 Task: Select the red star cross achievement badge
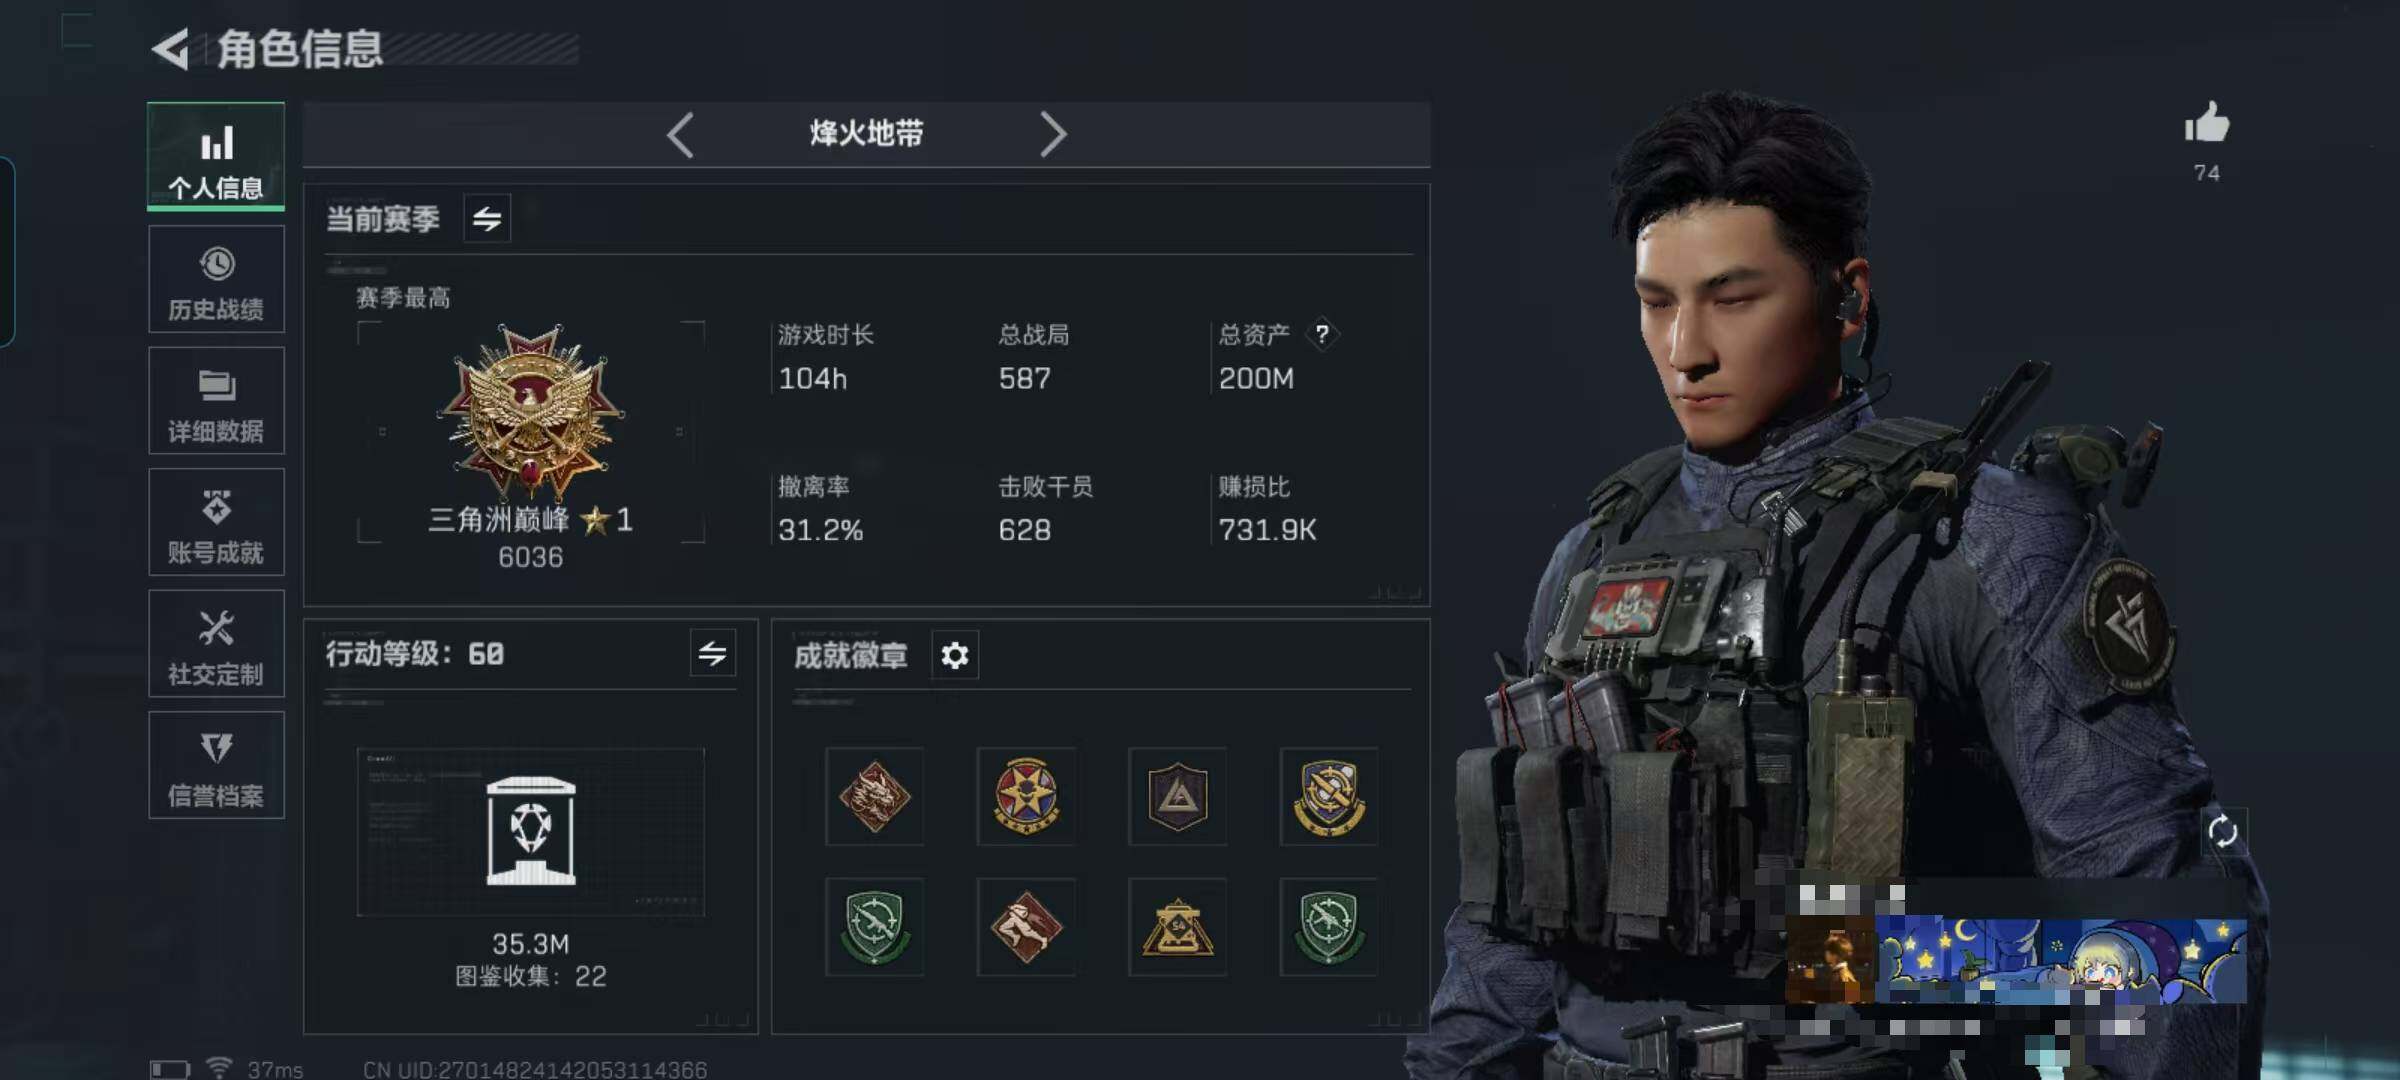[1026, 796]
